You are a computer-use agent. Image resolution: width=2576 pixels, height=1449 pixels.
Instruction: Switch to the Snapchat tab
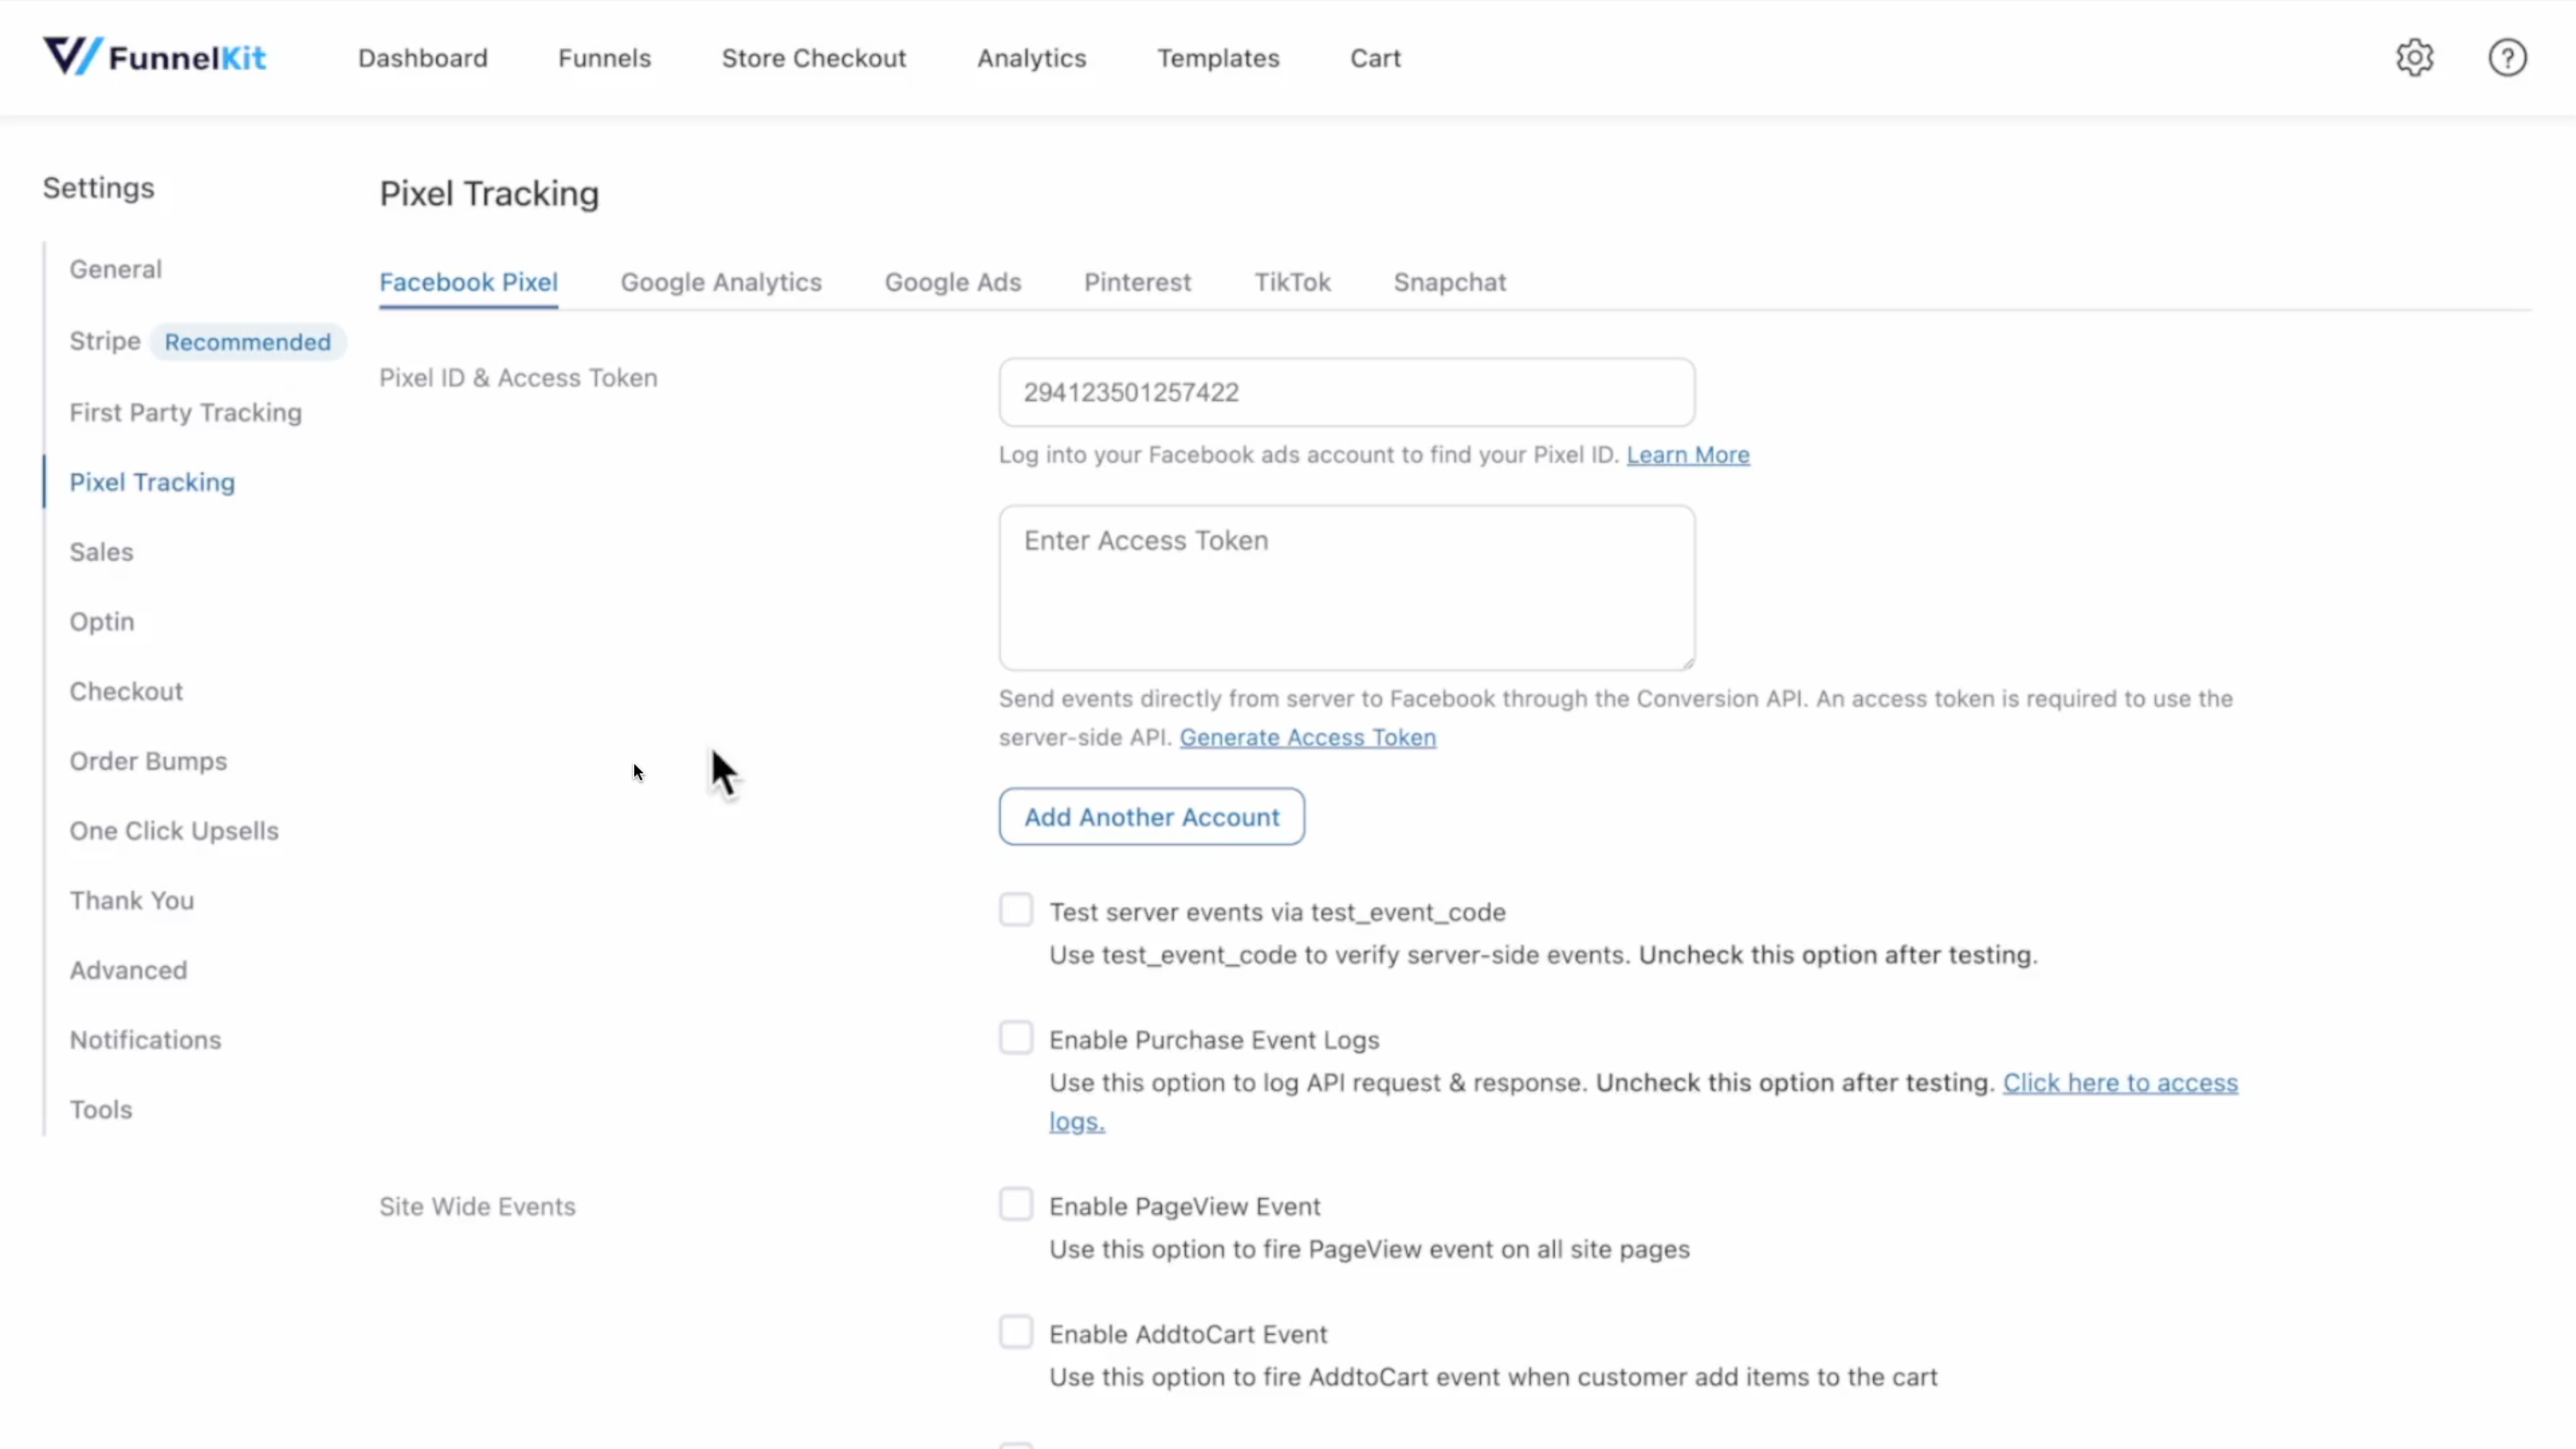[1449, 282]
